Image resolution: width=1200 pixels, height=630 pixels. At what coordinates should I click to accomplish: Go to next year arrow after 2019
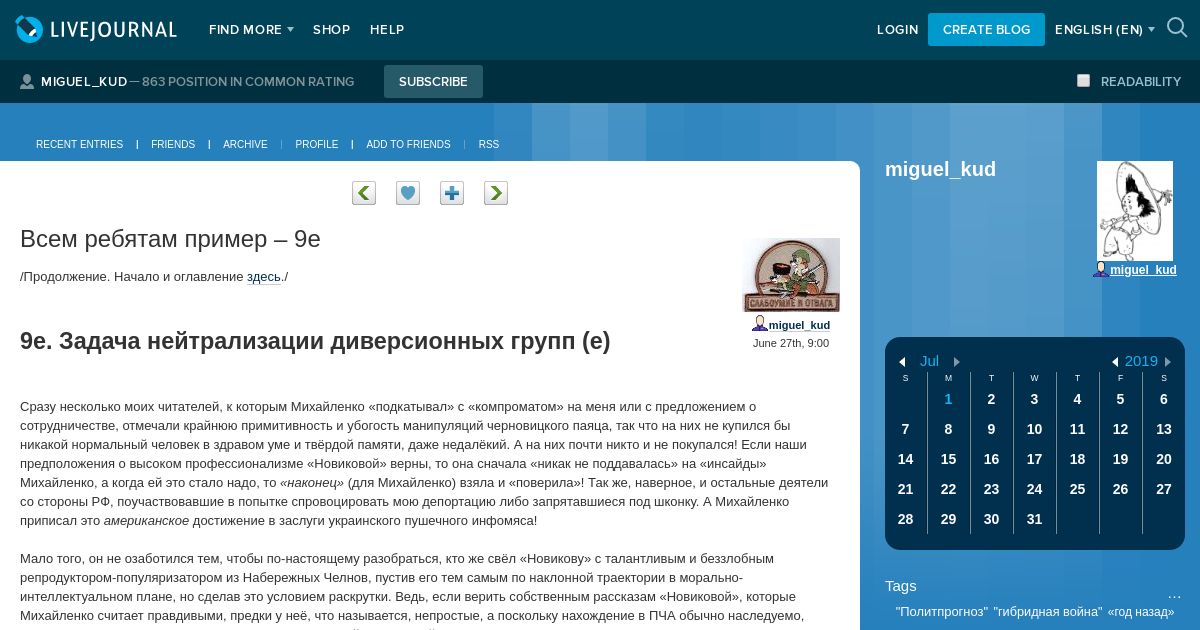click(x=1168, y=362)
